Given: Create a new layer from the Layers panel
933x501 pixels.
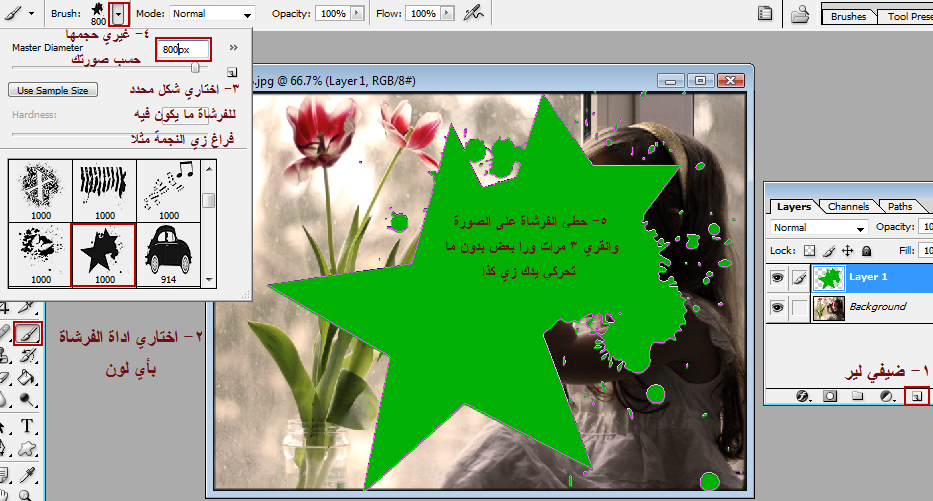Looking at the screenshot, I should [x=915, y=396].
